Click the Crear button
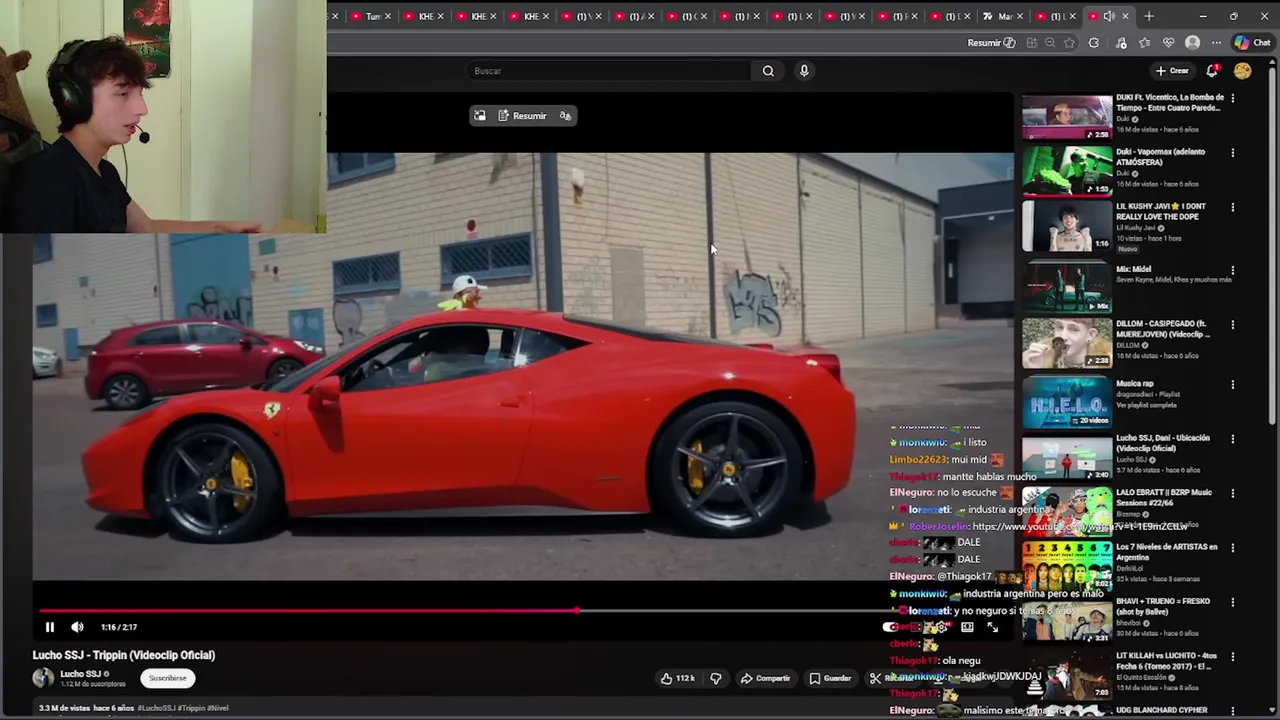 1172,71
